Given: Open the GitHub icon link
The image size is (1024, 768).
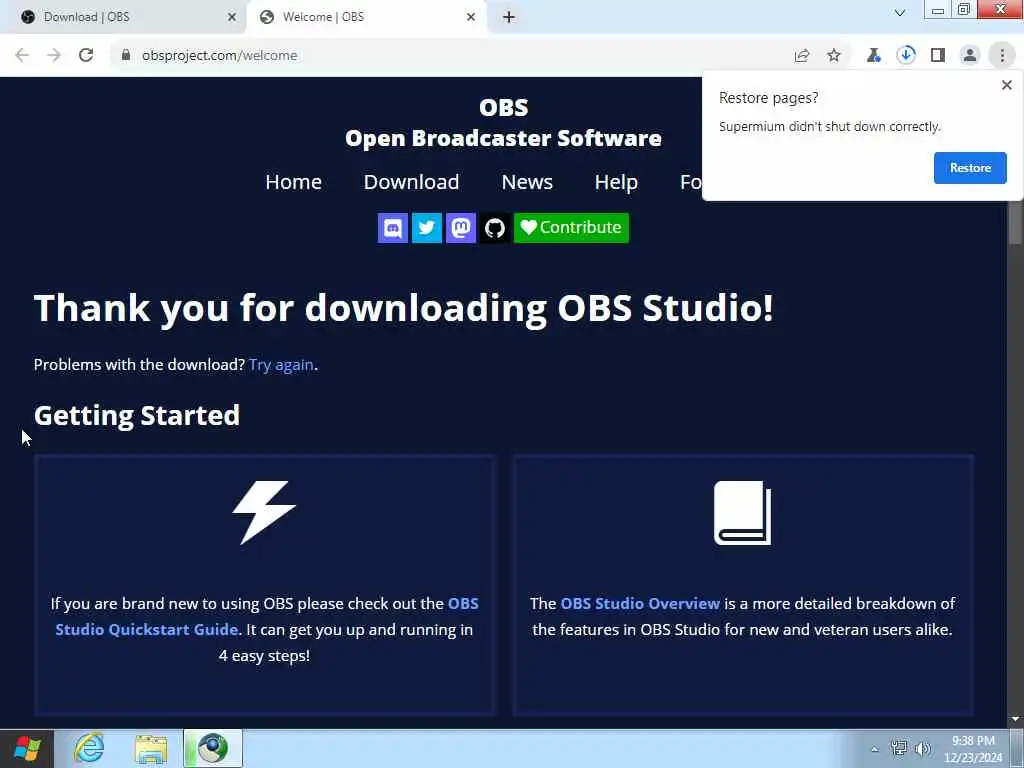Looking at the screenshot, I should point(494,228).
